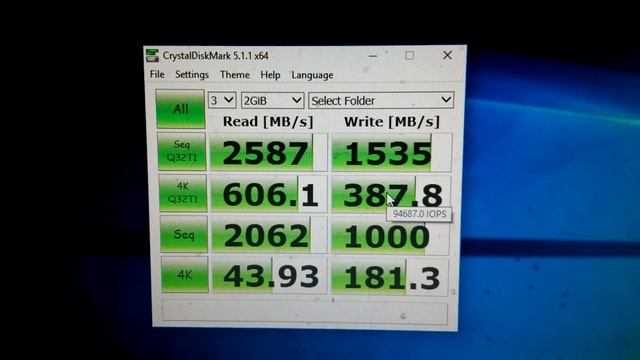Click the Read [MB/s] column header
This screenshot has width=640, height=360.
coord(268,122)
